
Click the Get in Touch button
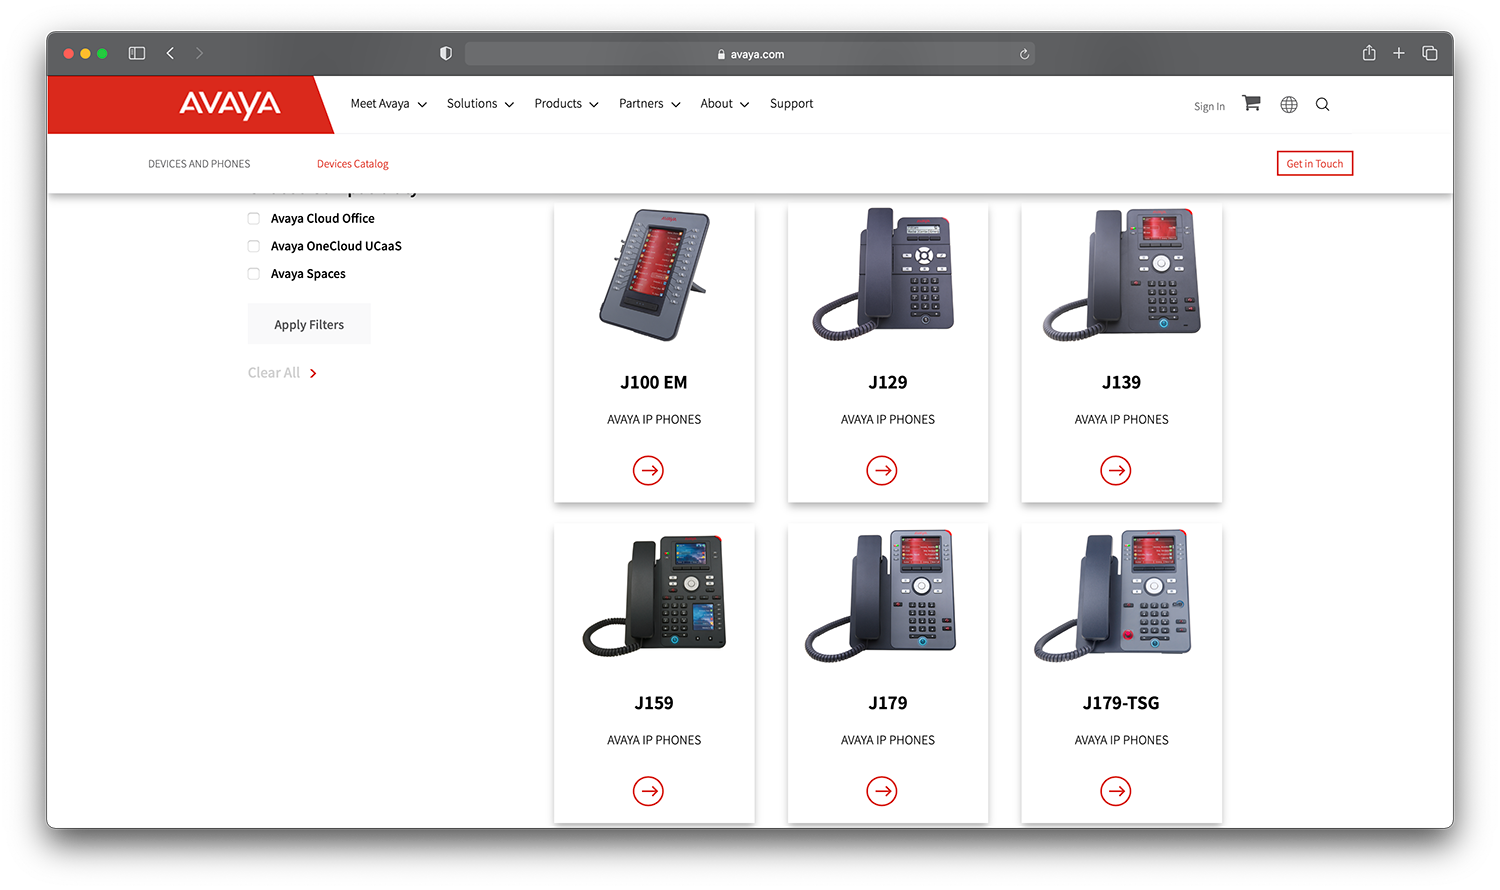click(x=1314, y=164)
